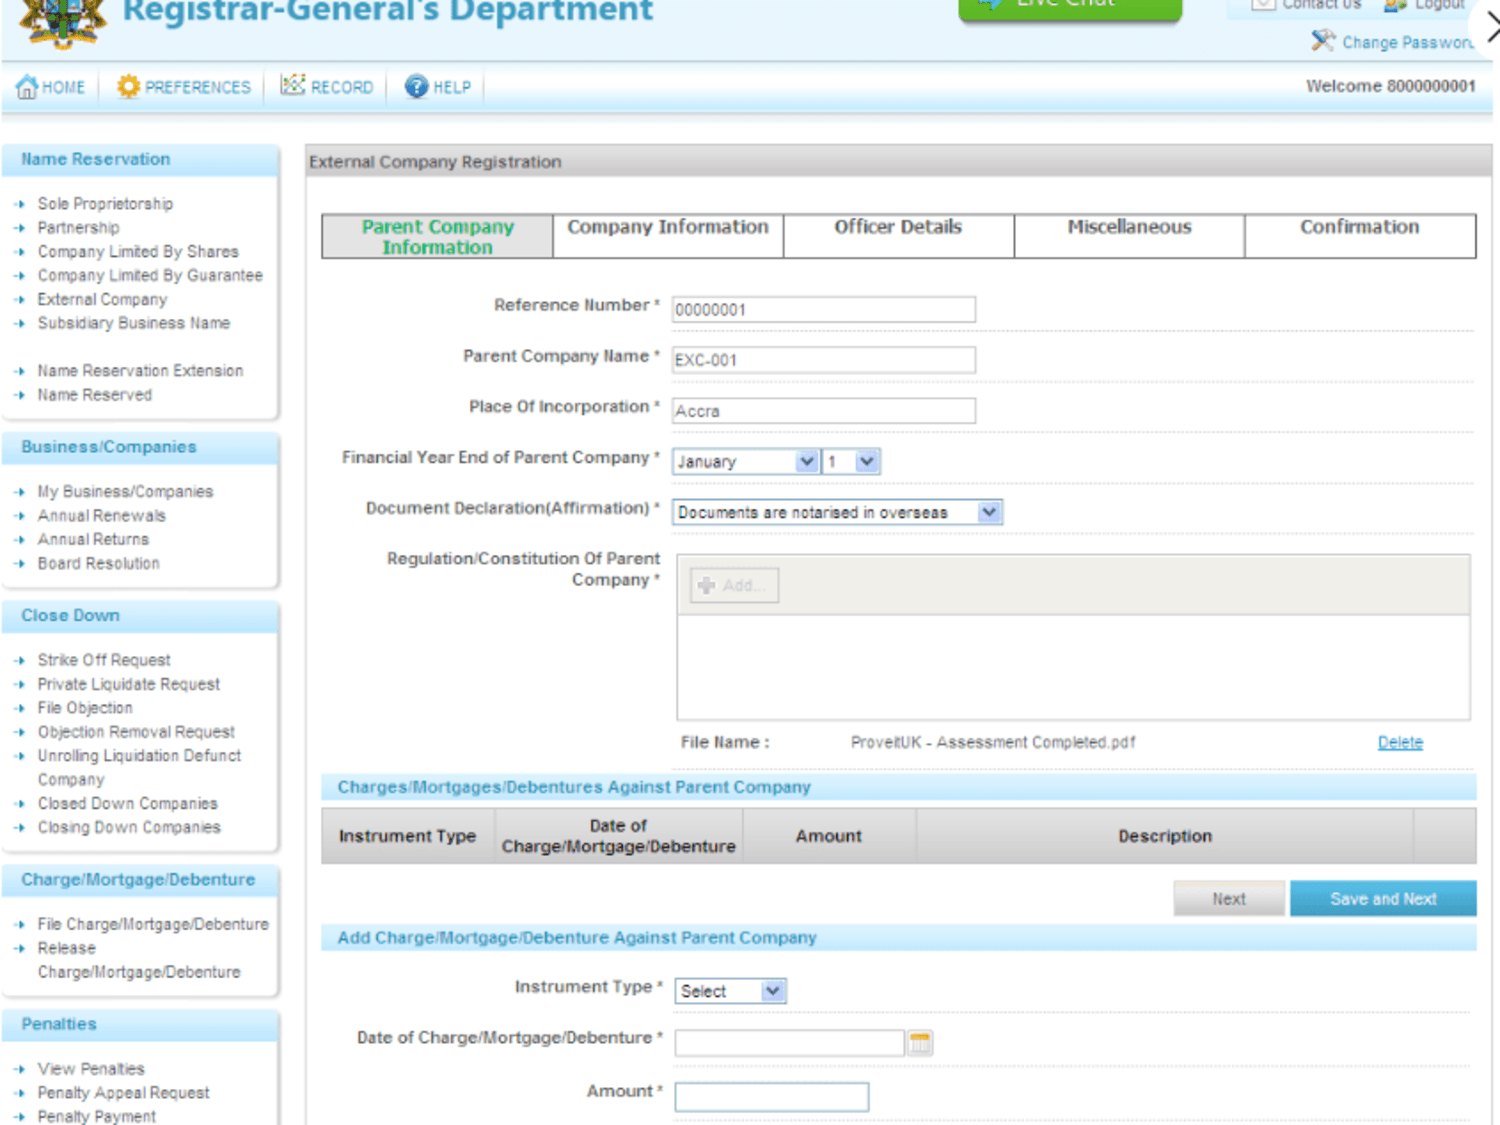Open Annual Renewals link
Screen dimensions: 1500x1125
pyautogui.click(x=101, y=516)
